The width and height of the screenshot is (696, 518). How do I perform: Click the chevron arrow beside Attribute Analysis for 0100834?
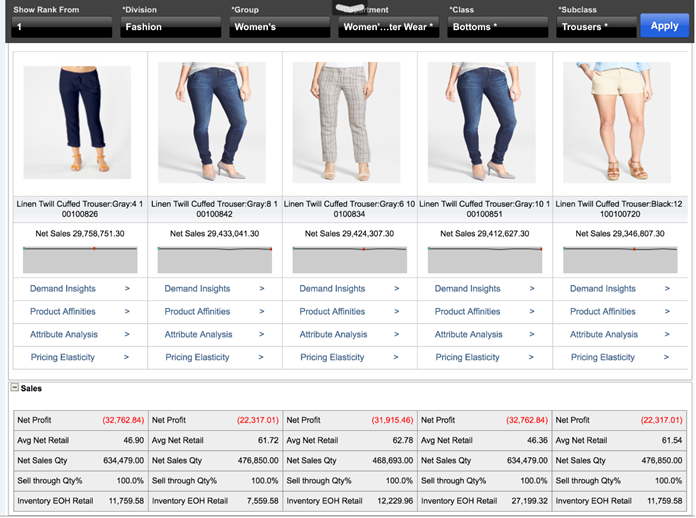pyautogui.click(x=396, y=334)
